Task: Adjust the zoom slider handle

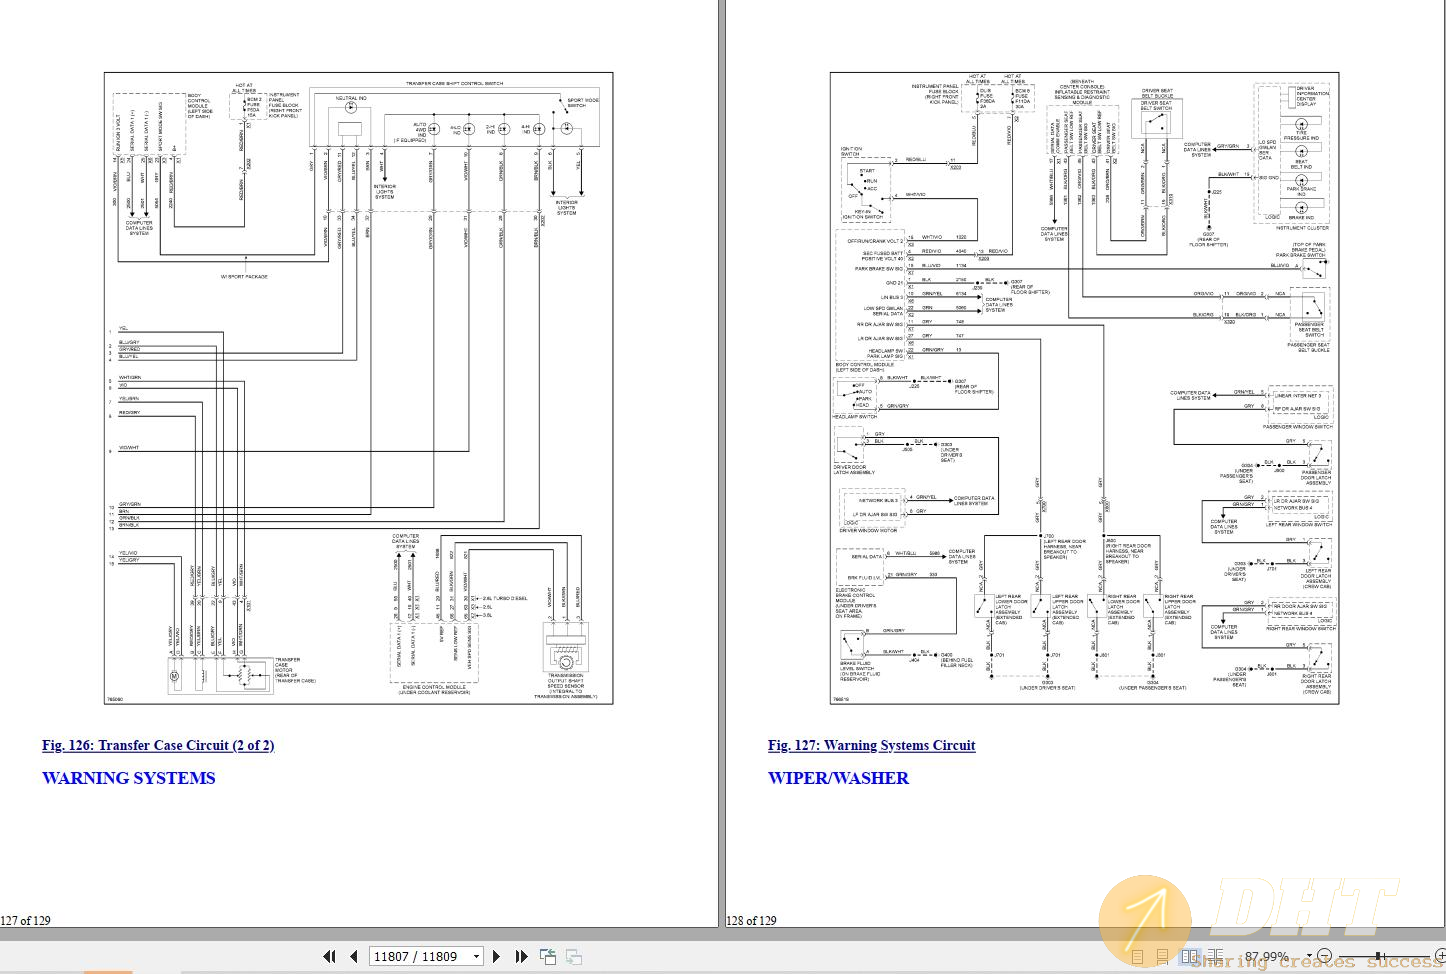Action: pos(1379,956)
